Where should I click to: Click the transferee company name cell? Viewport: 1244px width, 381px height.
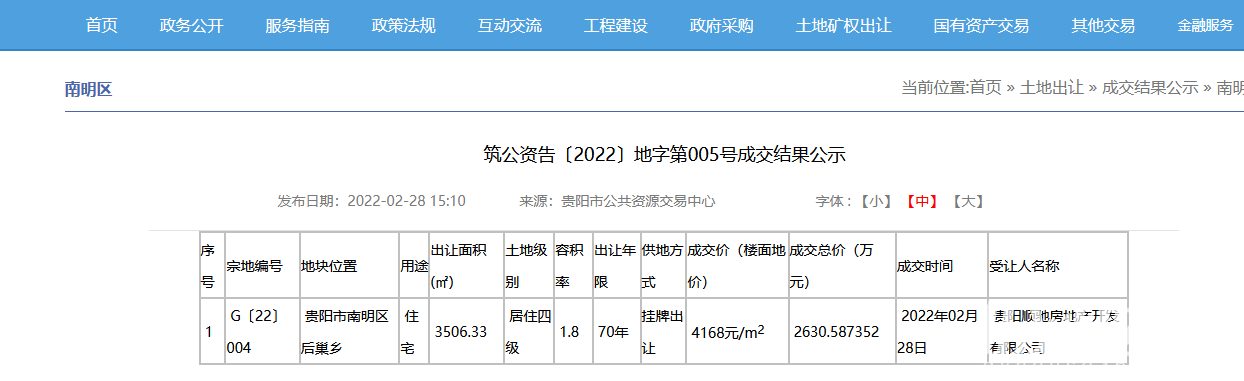click(1058, 331)
